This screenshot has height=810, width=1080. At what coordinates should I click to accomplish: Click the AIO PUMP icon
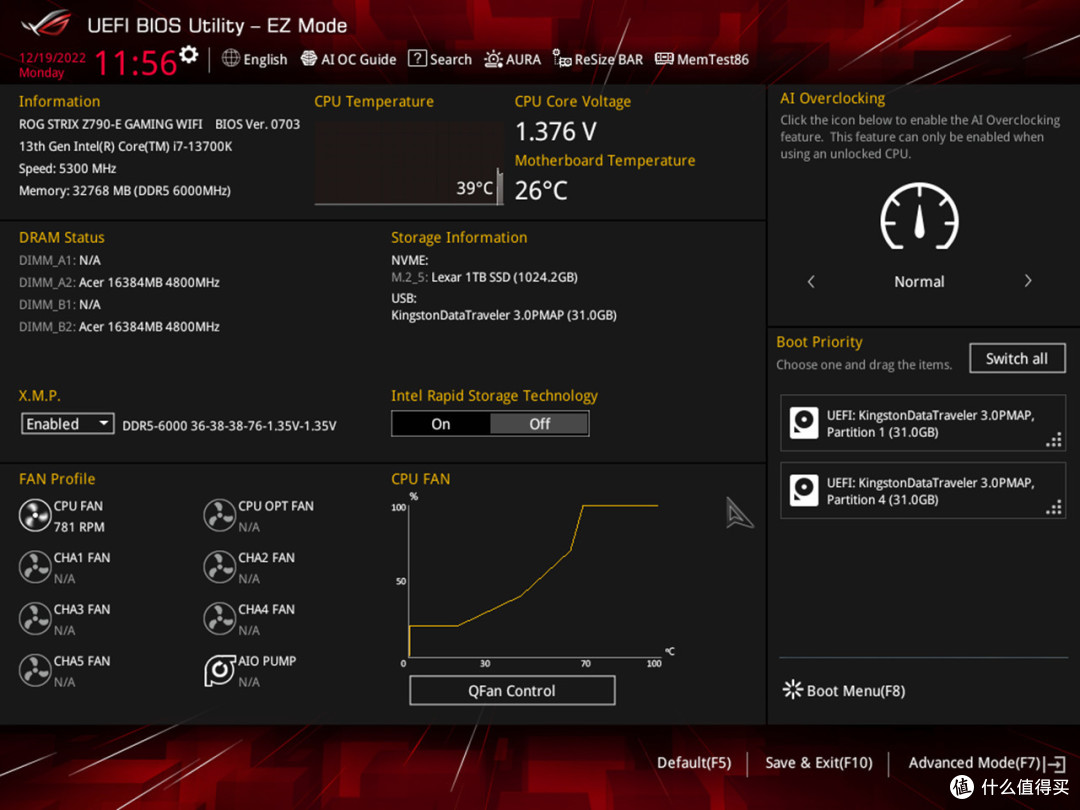point(220,670)
